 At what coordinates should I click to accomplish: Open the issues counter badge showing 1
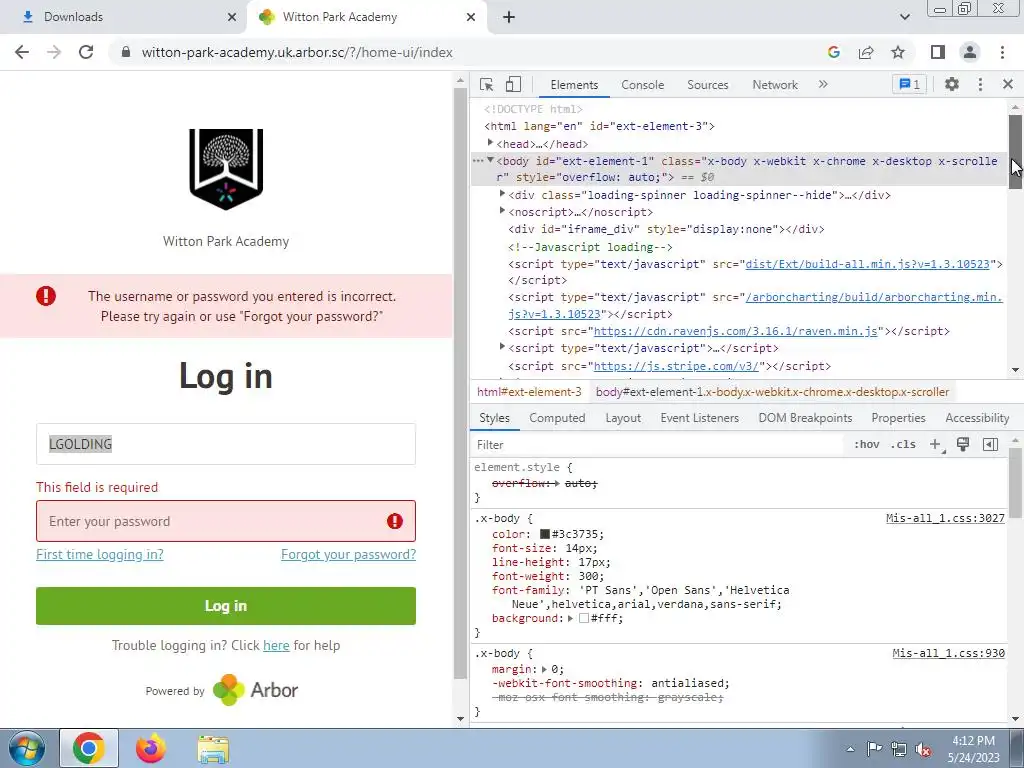click(x=909, y=84)
